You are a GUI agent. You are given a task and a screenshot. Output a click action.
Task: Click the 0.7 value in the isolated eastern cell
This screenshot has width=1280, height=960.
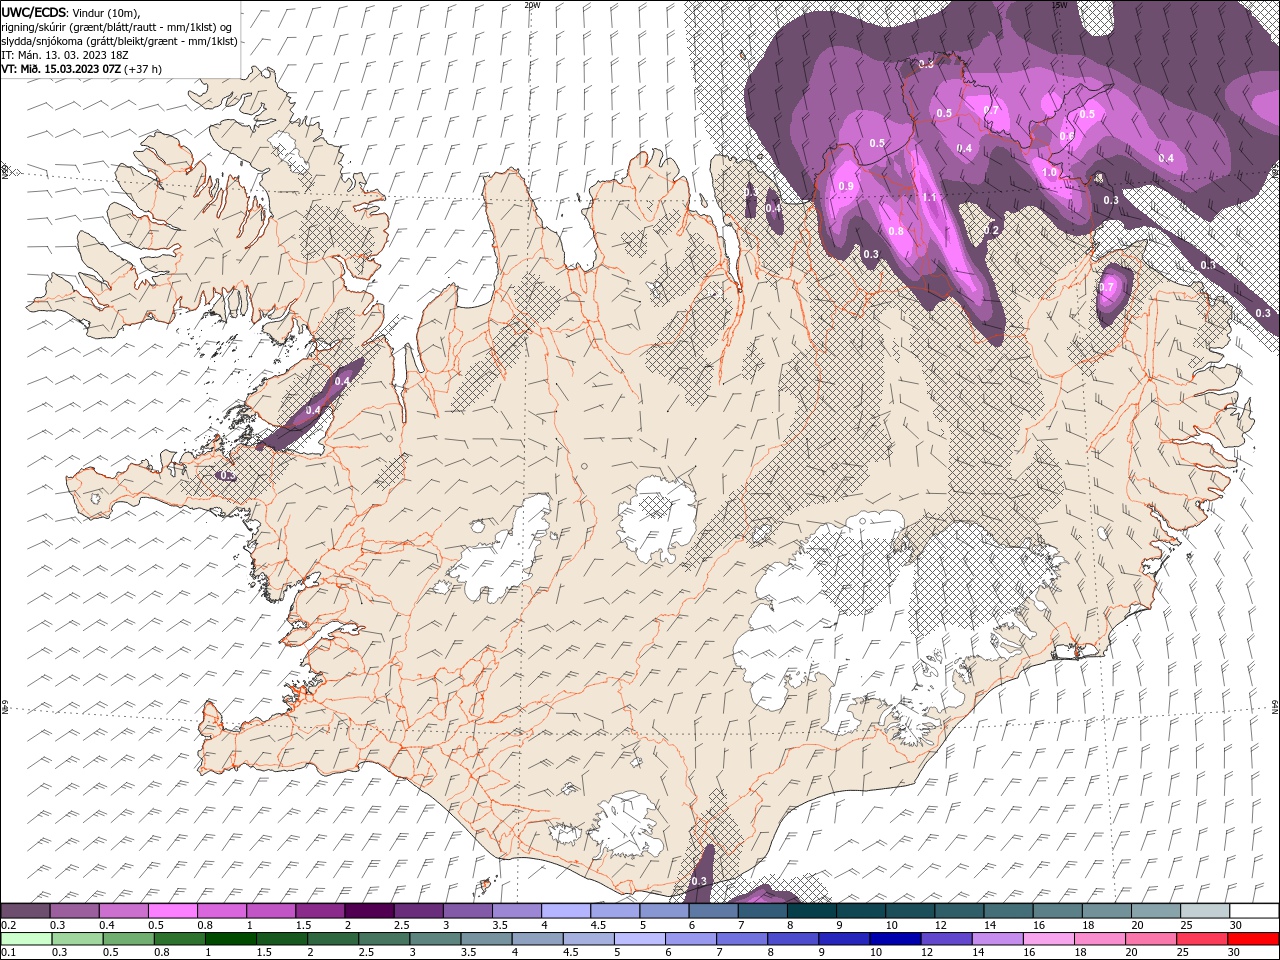click(x=1106, y=287)
